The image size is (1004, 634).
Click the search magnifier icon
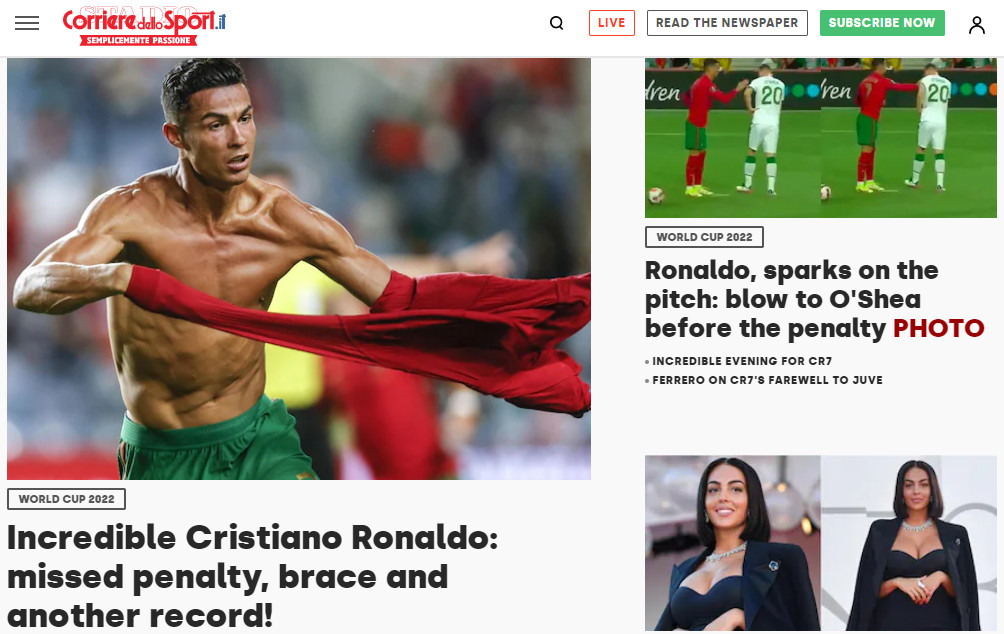pyautogui.click(x=556, y=23)
